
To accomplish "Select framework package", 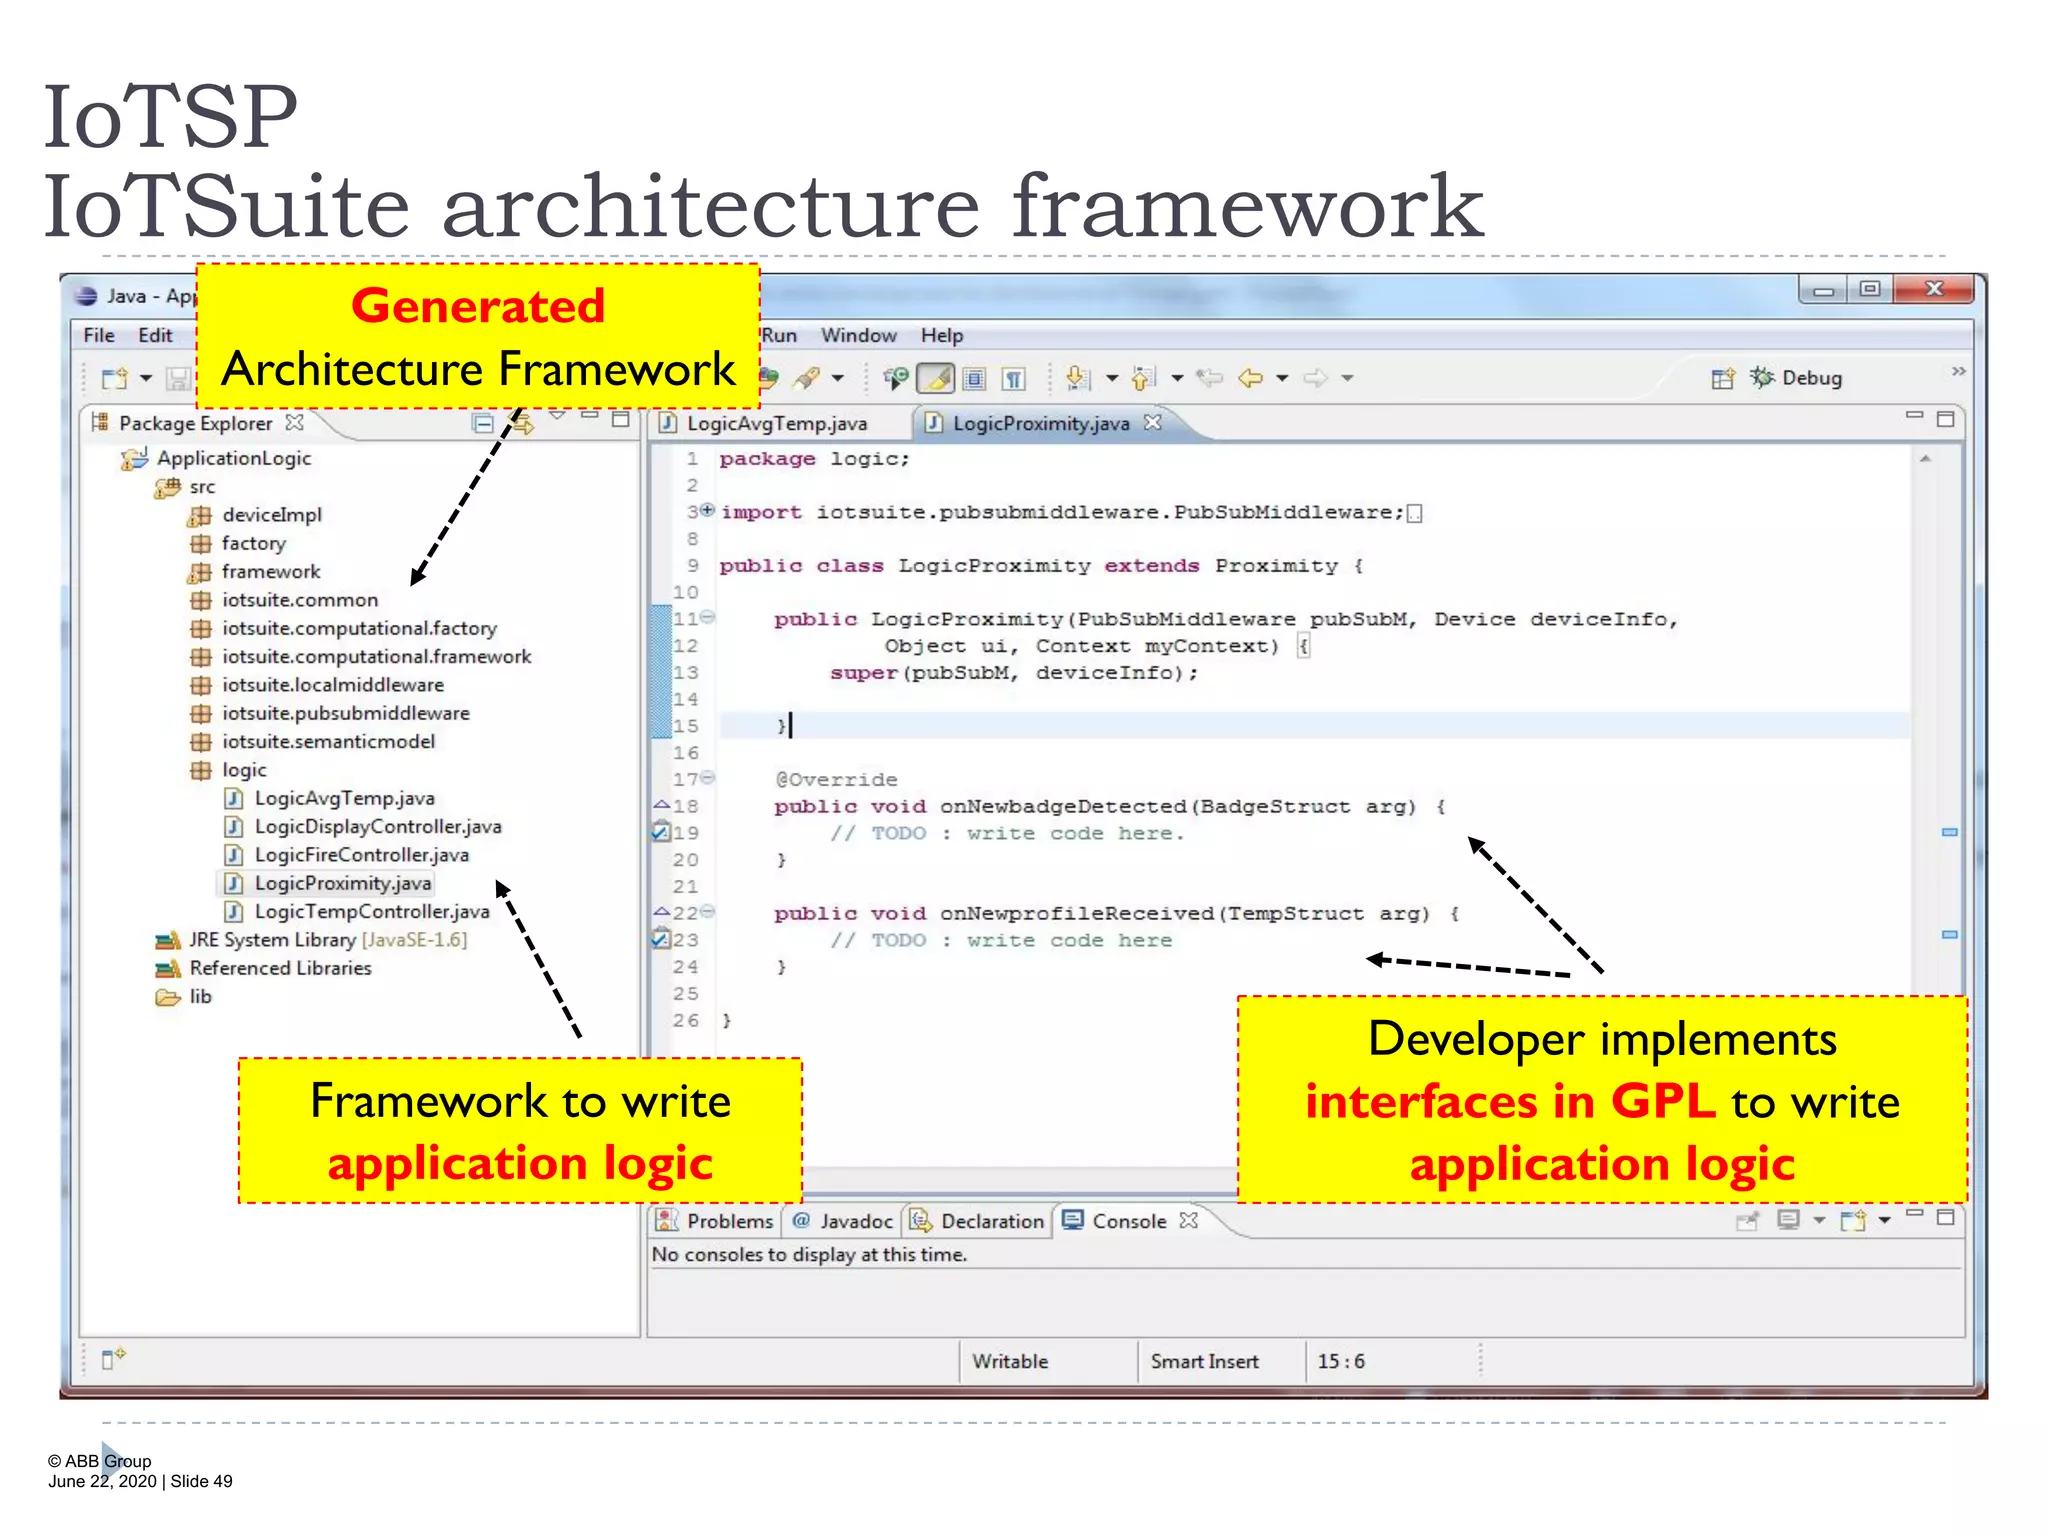I will 255,572.
